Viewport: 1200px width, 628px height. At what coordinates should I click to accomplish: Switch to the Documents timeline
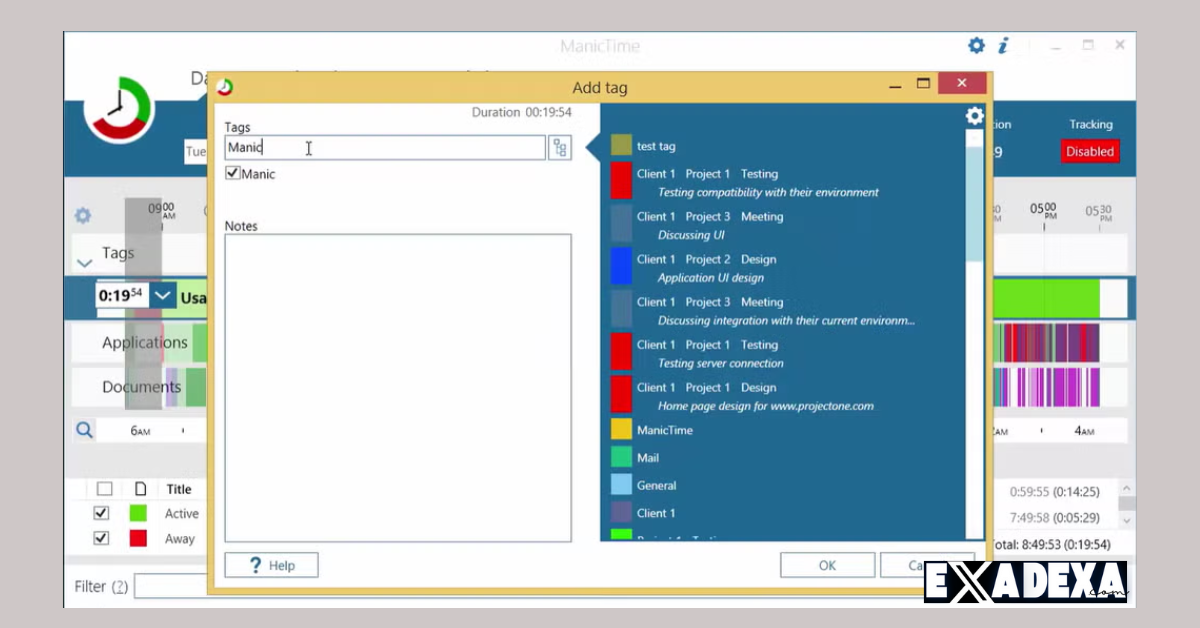point(141,387)
